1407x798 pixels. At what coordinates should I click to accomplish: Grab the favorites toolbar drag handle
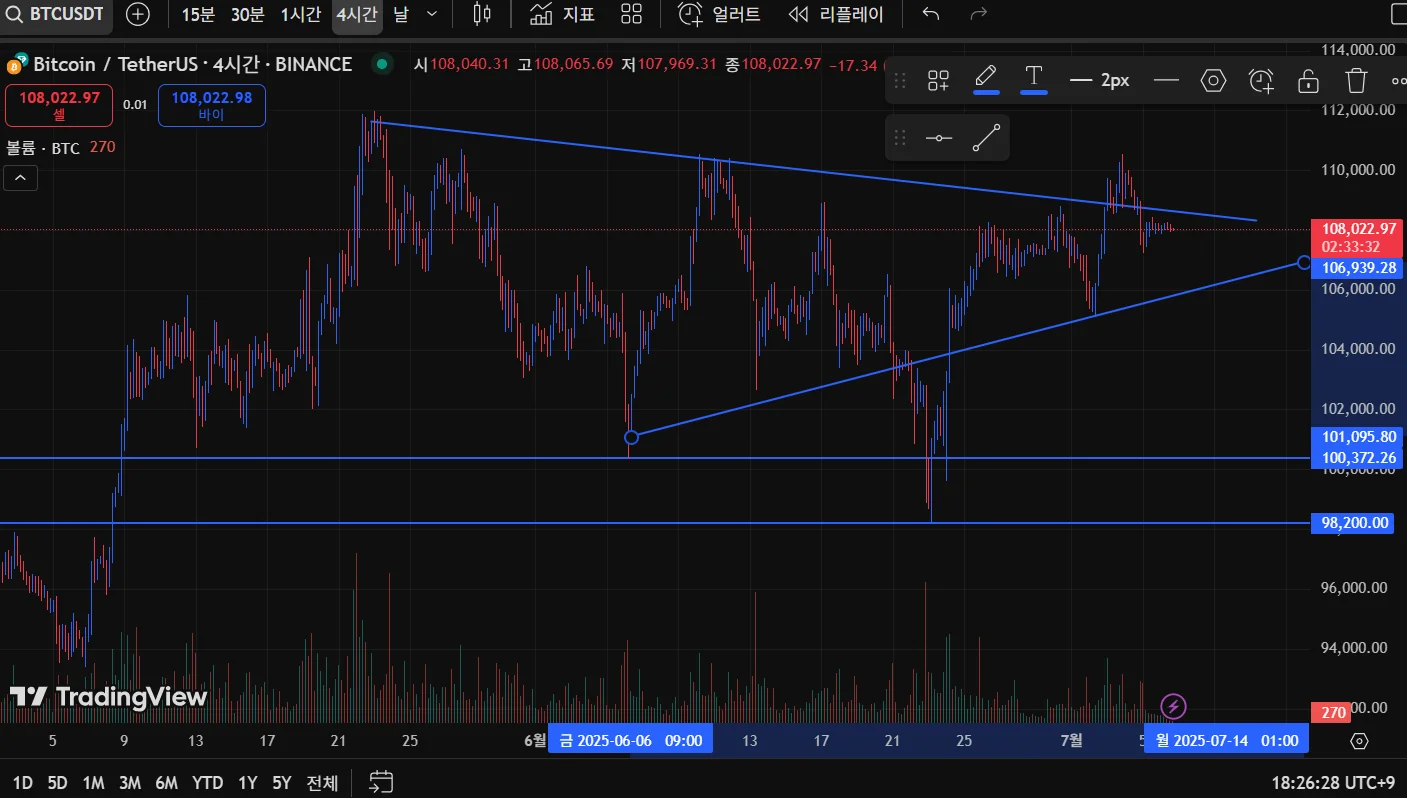(x=900, y=138)
